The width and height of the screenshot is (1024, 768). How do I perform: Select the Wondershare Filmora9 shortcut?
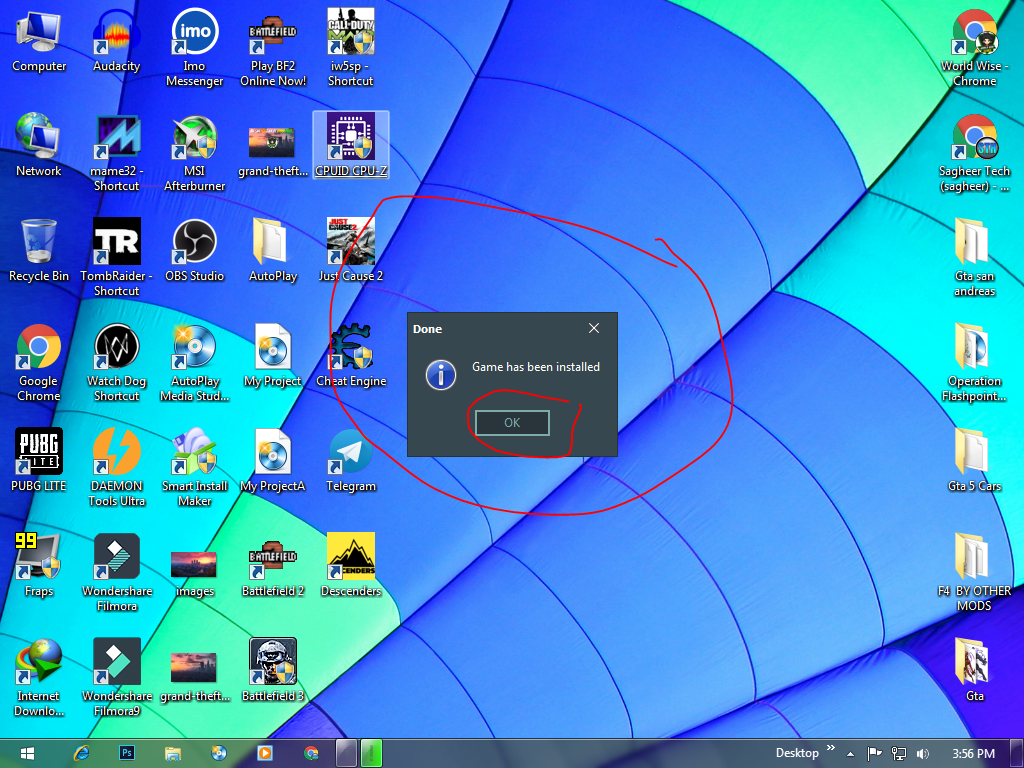116,678
